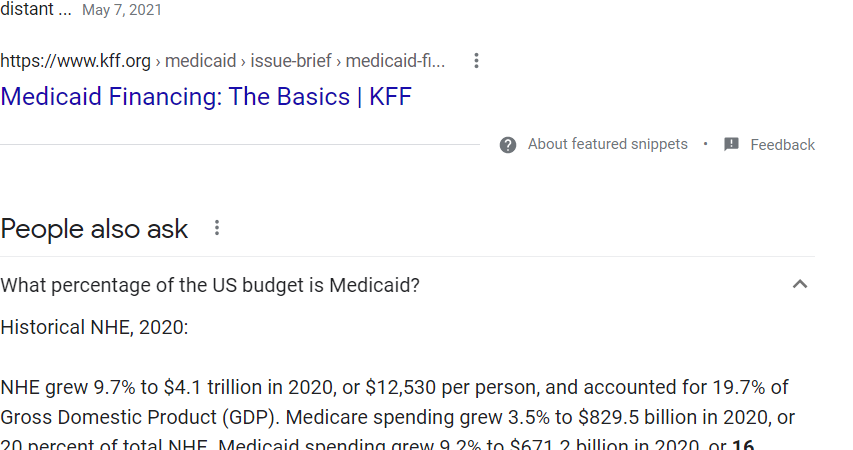The image size is (853, 450).
Task: Collapse the Medicaid budget percentage question
Action: tap(407, 285)
